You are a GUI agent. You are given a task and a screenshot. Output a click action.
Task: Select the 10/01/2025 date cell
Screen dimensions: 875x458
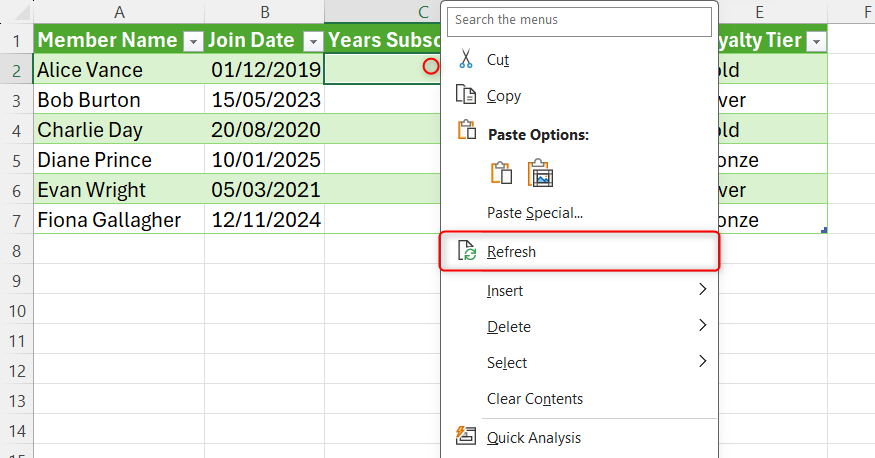tap(265, 160)
